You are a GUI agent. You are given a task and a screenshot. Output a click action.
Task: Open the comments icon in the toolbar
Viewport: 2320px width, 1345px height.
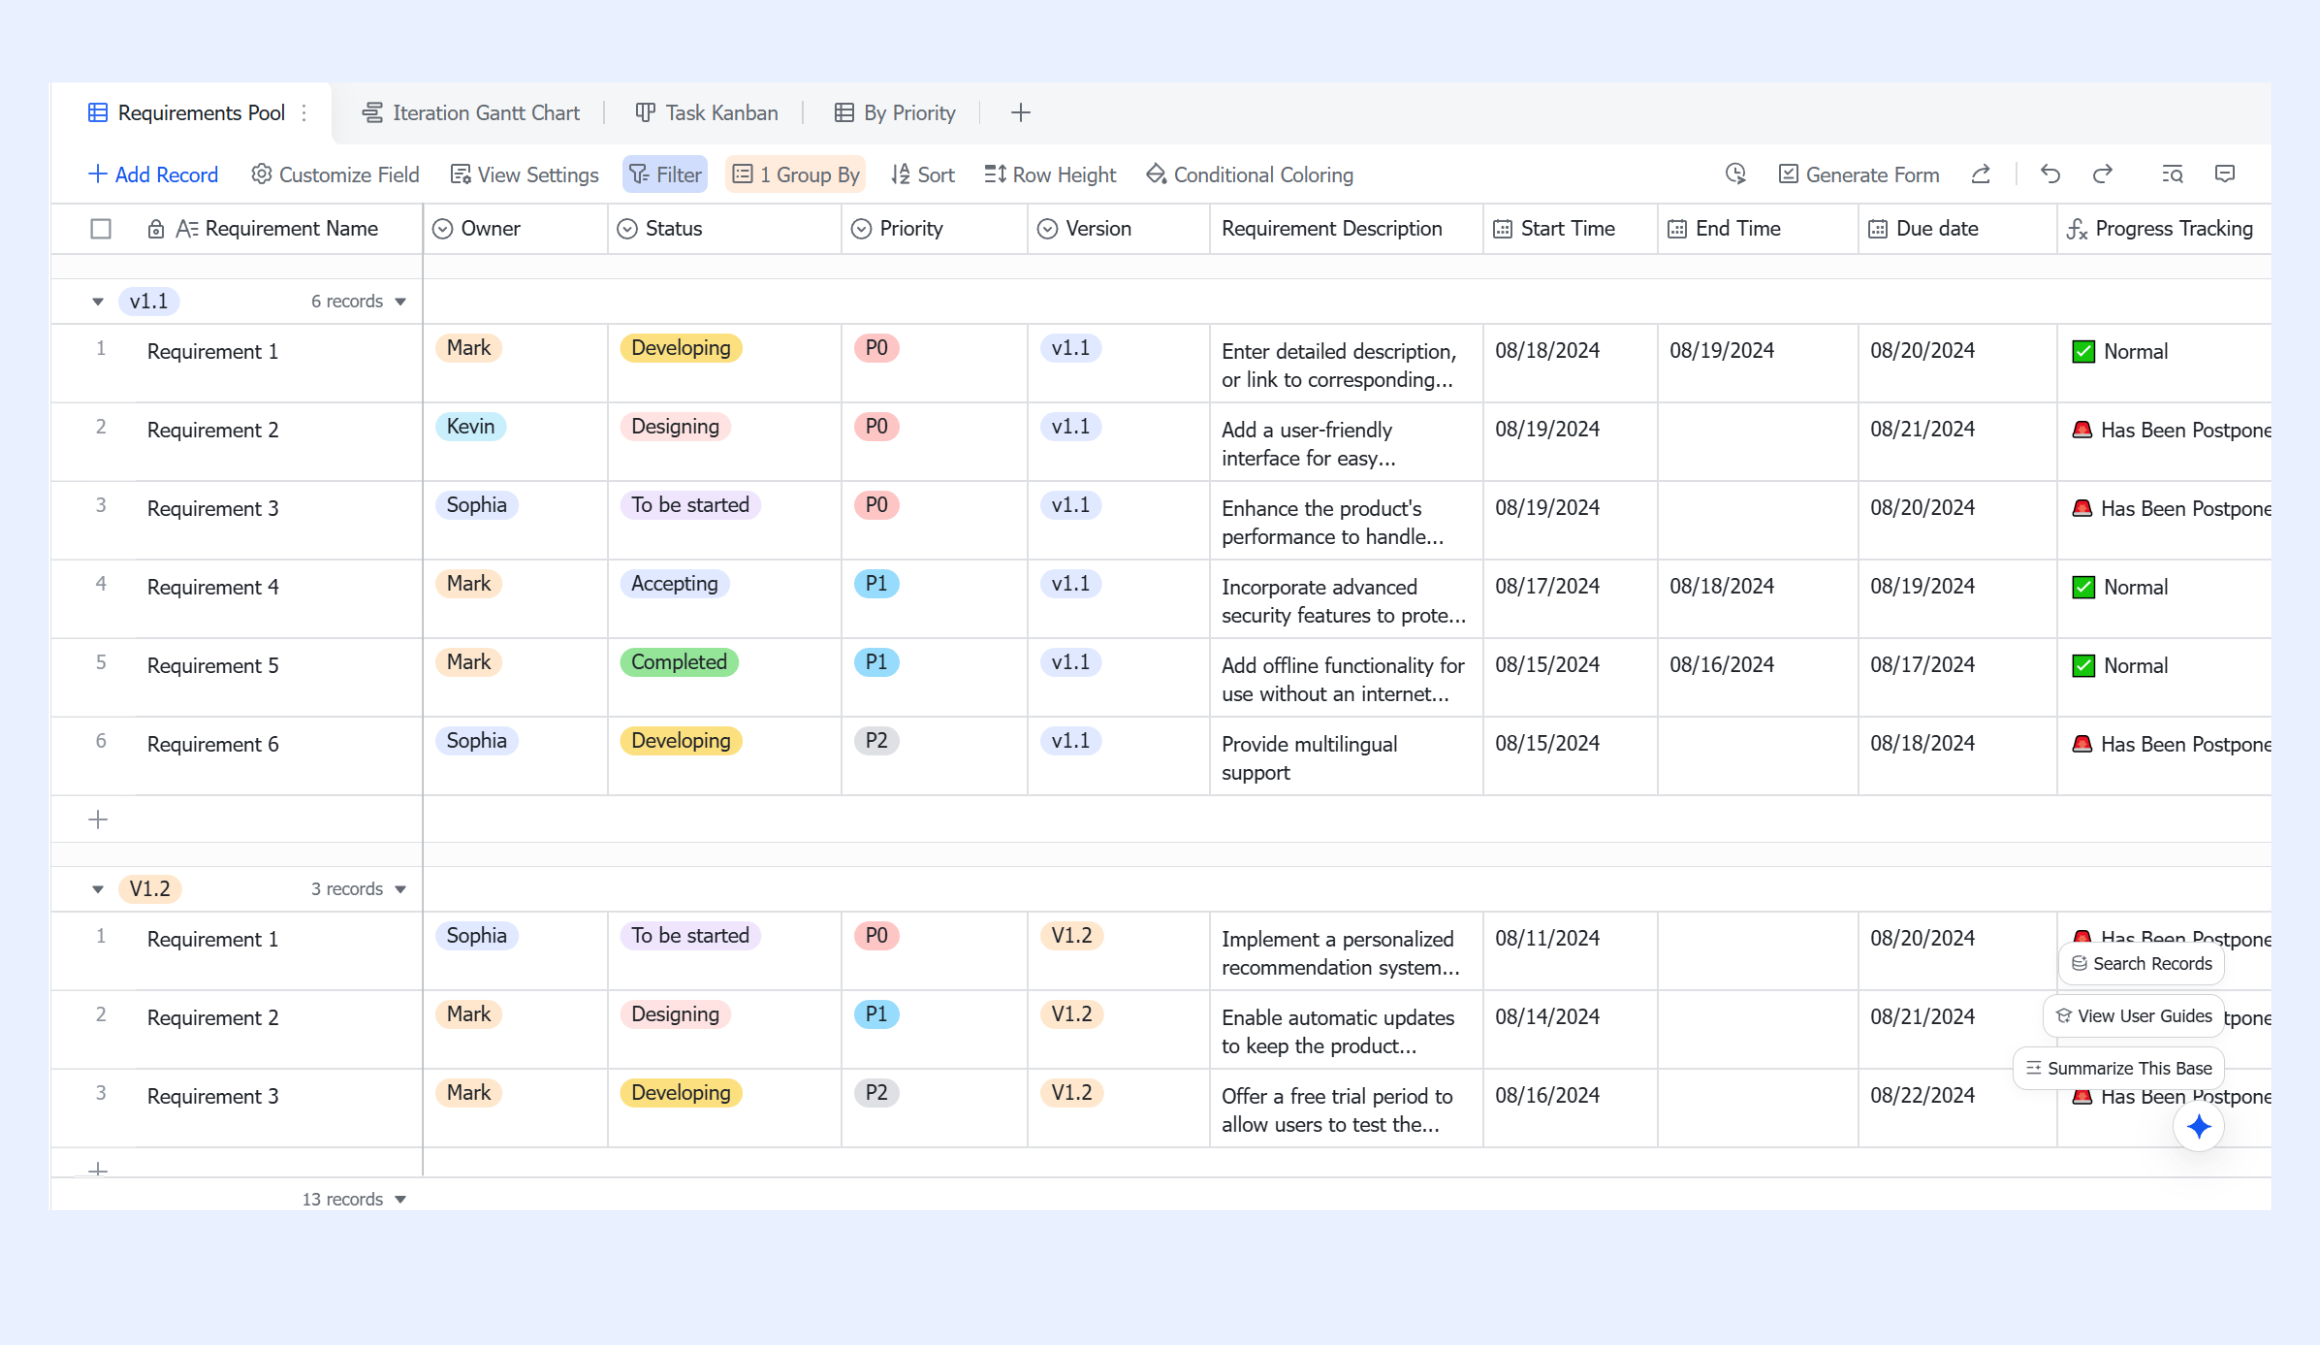[2225, 174]
